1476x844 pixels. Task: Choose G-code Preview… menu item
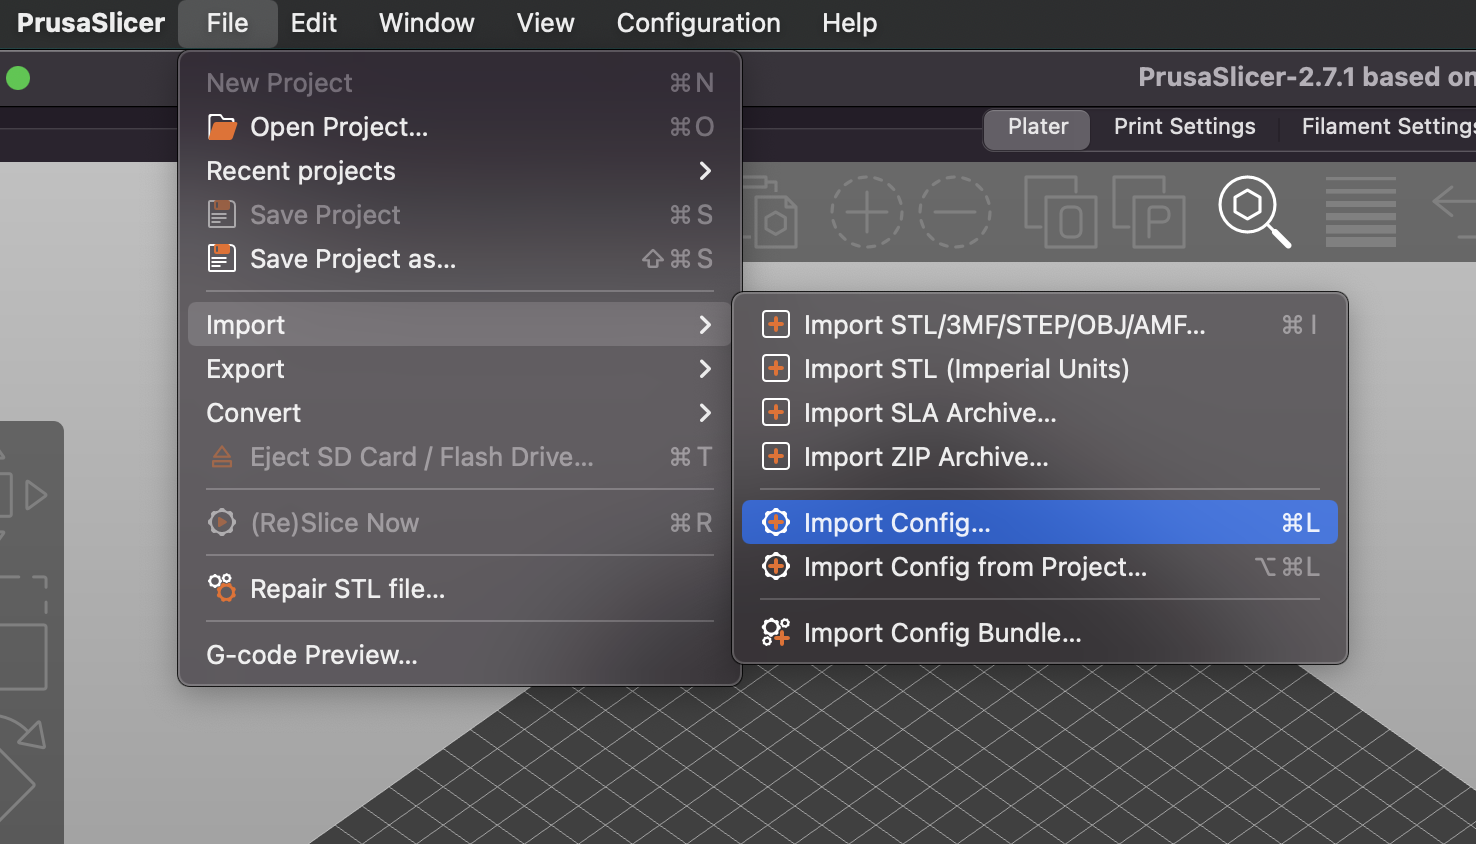pos(460,655)
